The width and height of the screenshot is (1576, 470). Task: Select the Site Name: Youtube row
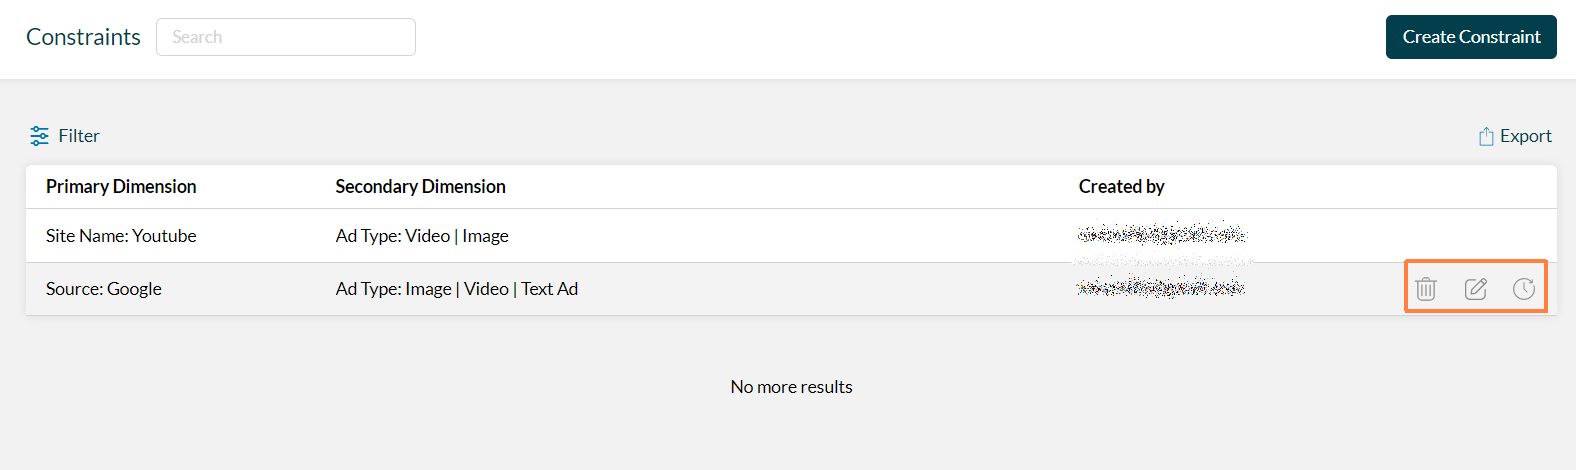point(121,236)
